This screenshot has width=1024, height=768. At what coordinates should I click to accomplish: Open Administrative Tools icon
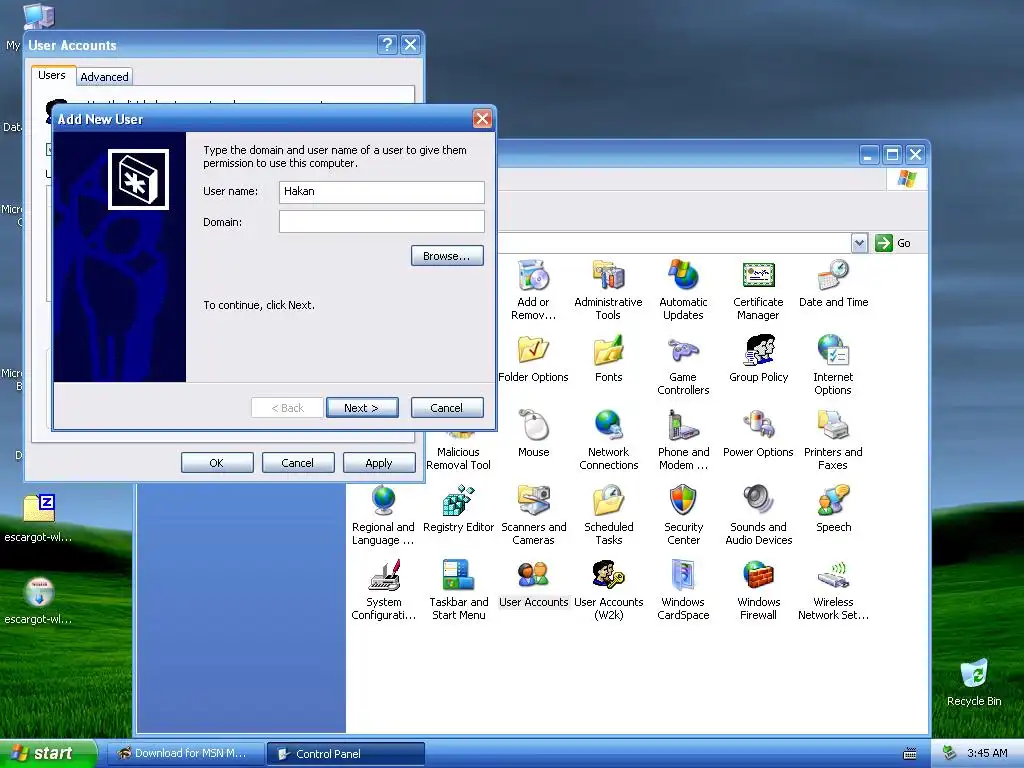[608, 289]
